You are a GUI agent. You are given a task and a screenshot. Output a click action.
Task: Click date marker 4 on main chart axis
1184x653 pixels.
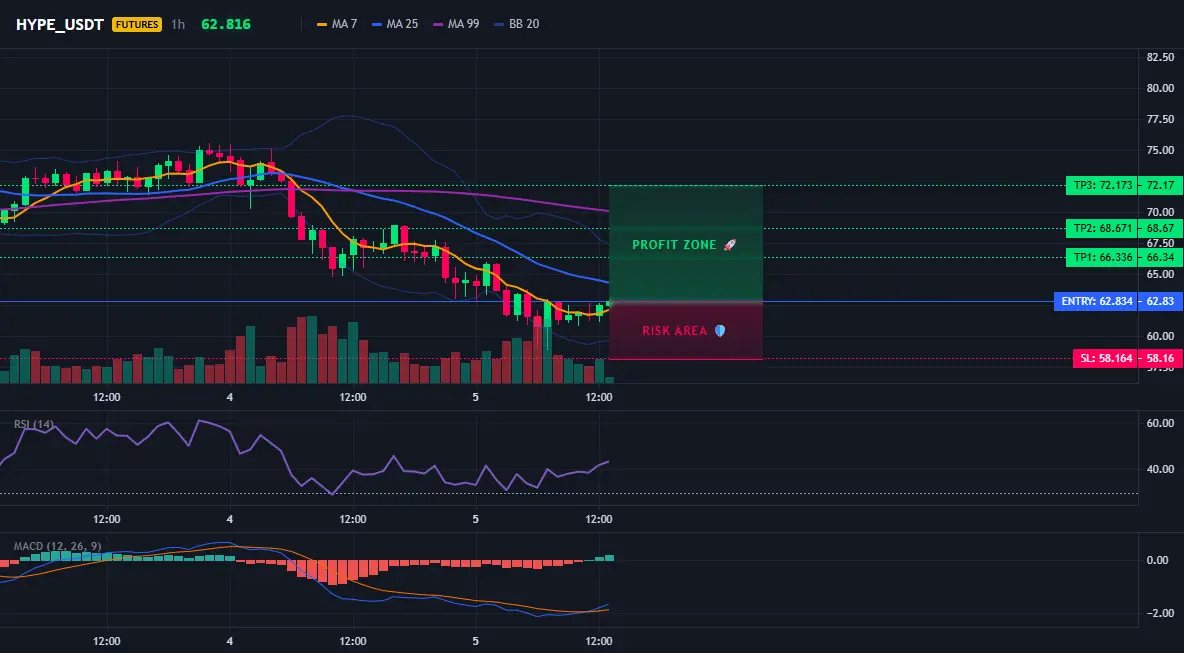point(230,397)
